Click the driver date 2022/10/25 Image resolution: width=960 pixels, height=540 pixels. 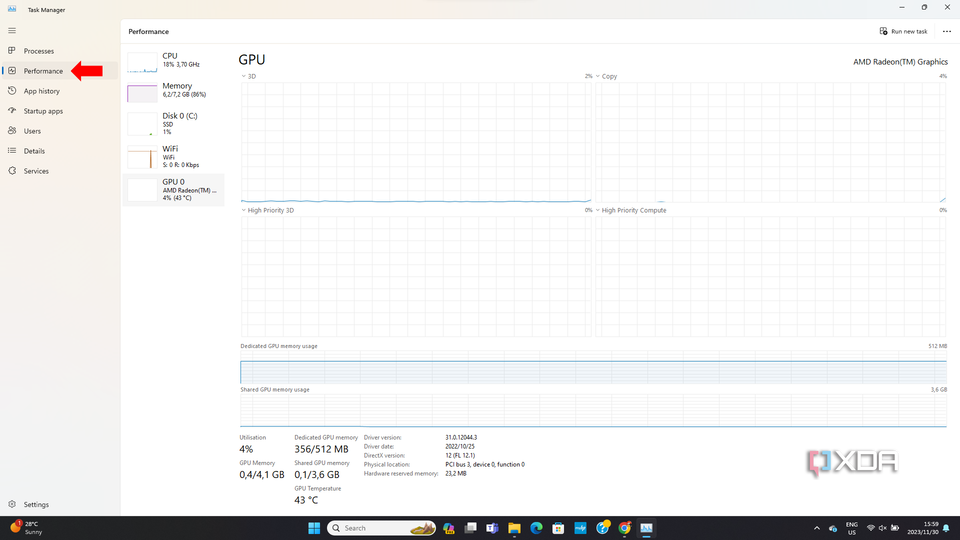460,446
